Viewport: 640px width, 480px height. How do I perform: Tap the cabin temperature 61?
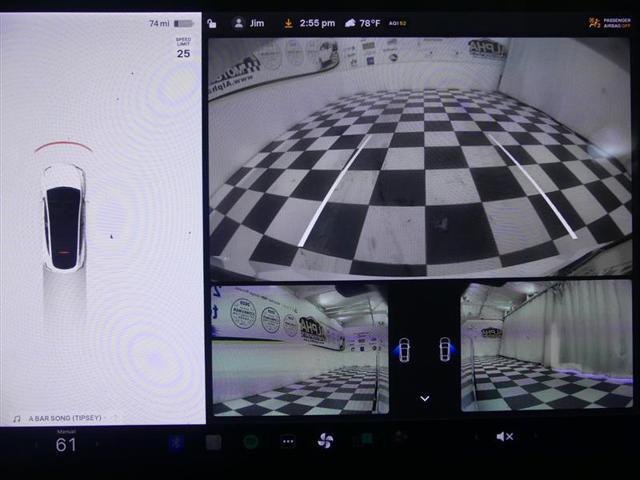pos(66,445)
